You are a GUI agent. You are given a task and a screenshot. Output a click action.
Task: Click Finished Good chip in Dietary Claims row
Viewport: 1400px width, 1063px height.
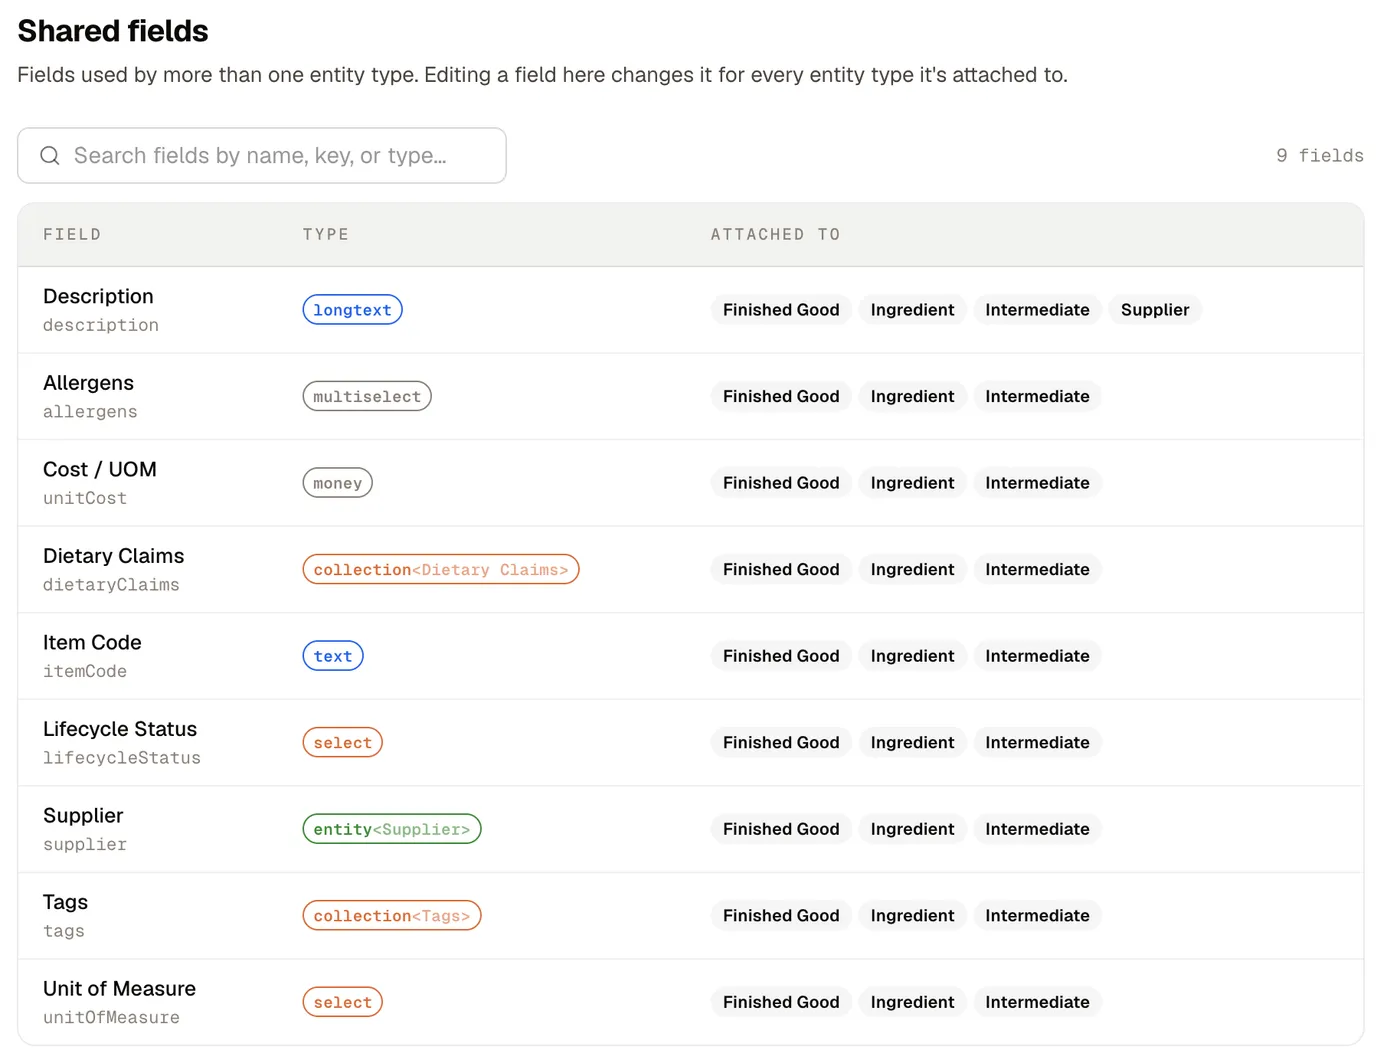click(x=781, y=569)
